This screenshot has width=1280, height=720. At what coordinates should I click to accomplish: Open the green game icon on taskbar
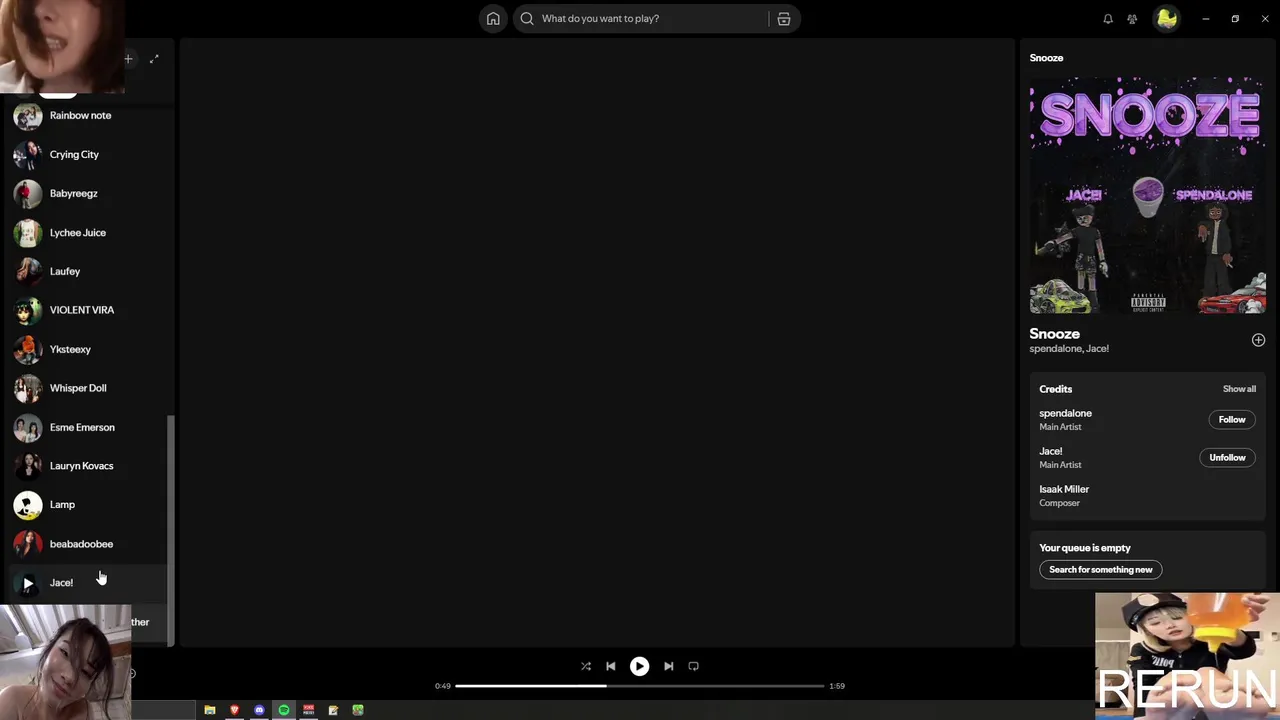[357, 710]
